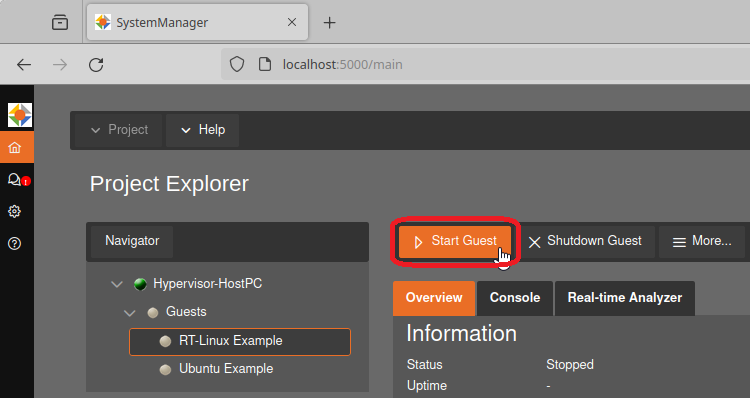Image resolution: width=750 pixels, height=398 pixels.
Task: Open a new browser tab with plus
Action: (x=330, y=22)
